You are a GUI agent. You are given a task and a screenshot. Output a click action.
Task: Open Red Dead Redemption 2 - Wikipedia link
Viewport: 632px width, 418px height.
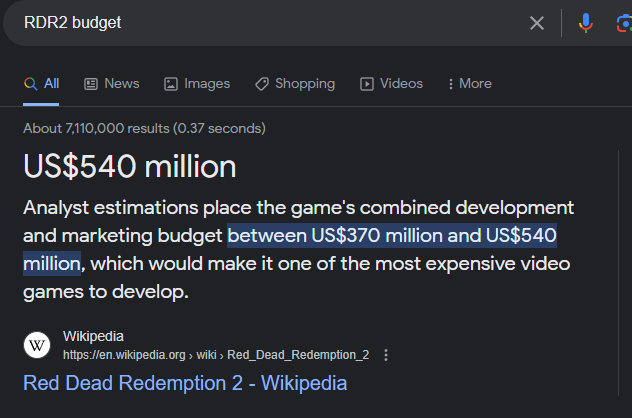tap(185, 383)
